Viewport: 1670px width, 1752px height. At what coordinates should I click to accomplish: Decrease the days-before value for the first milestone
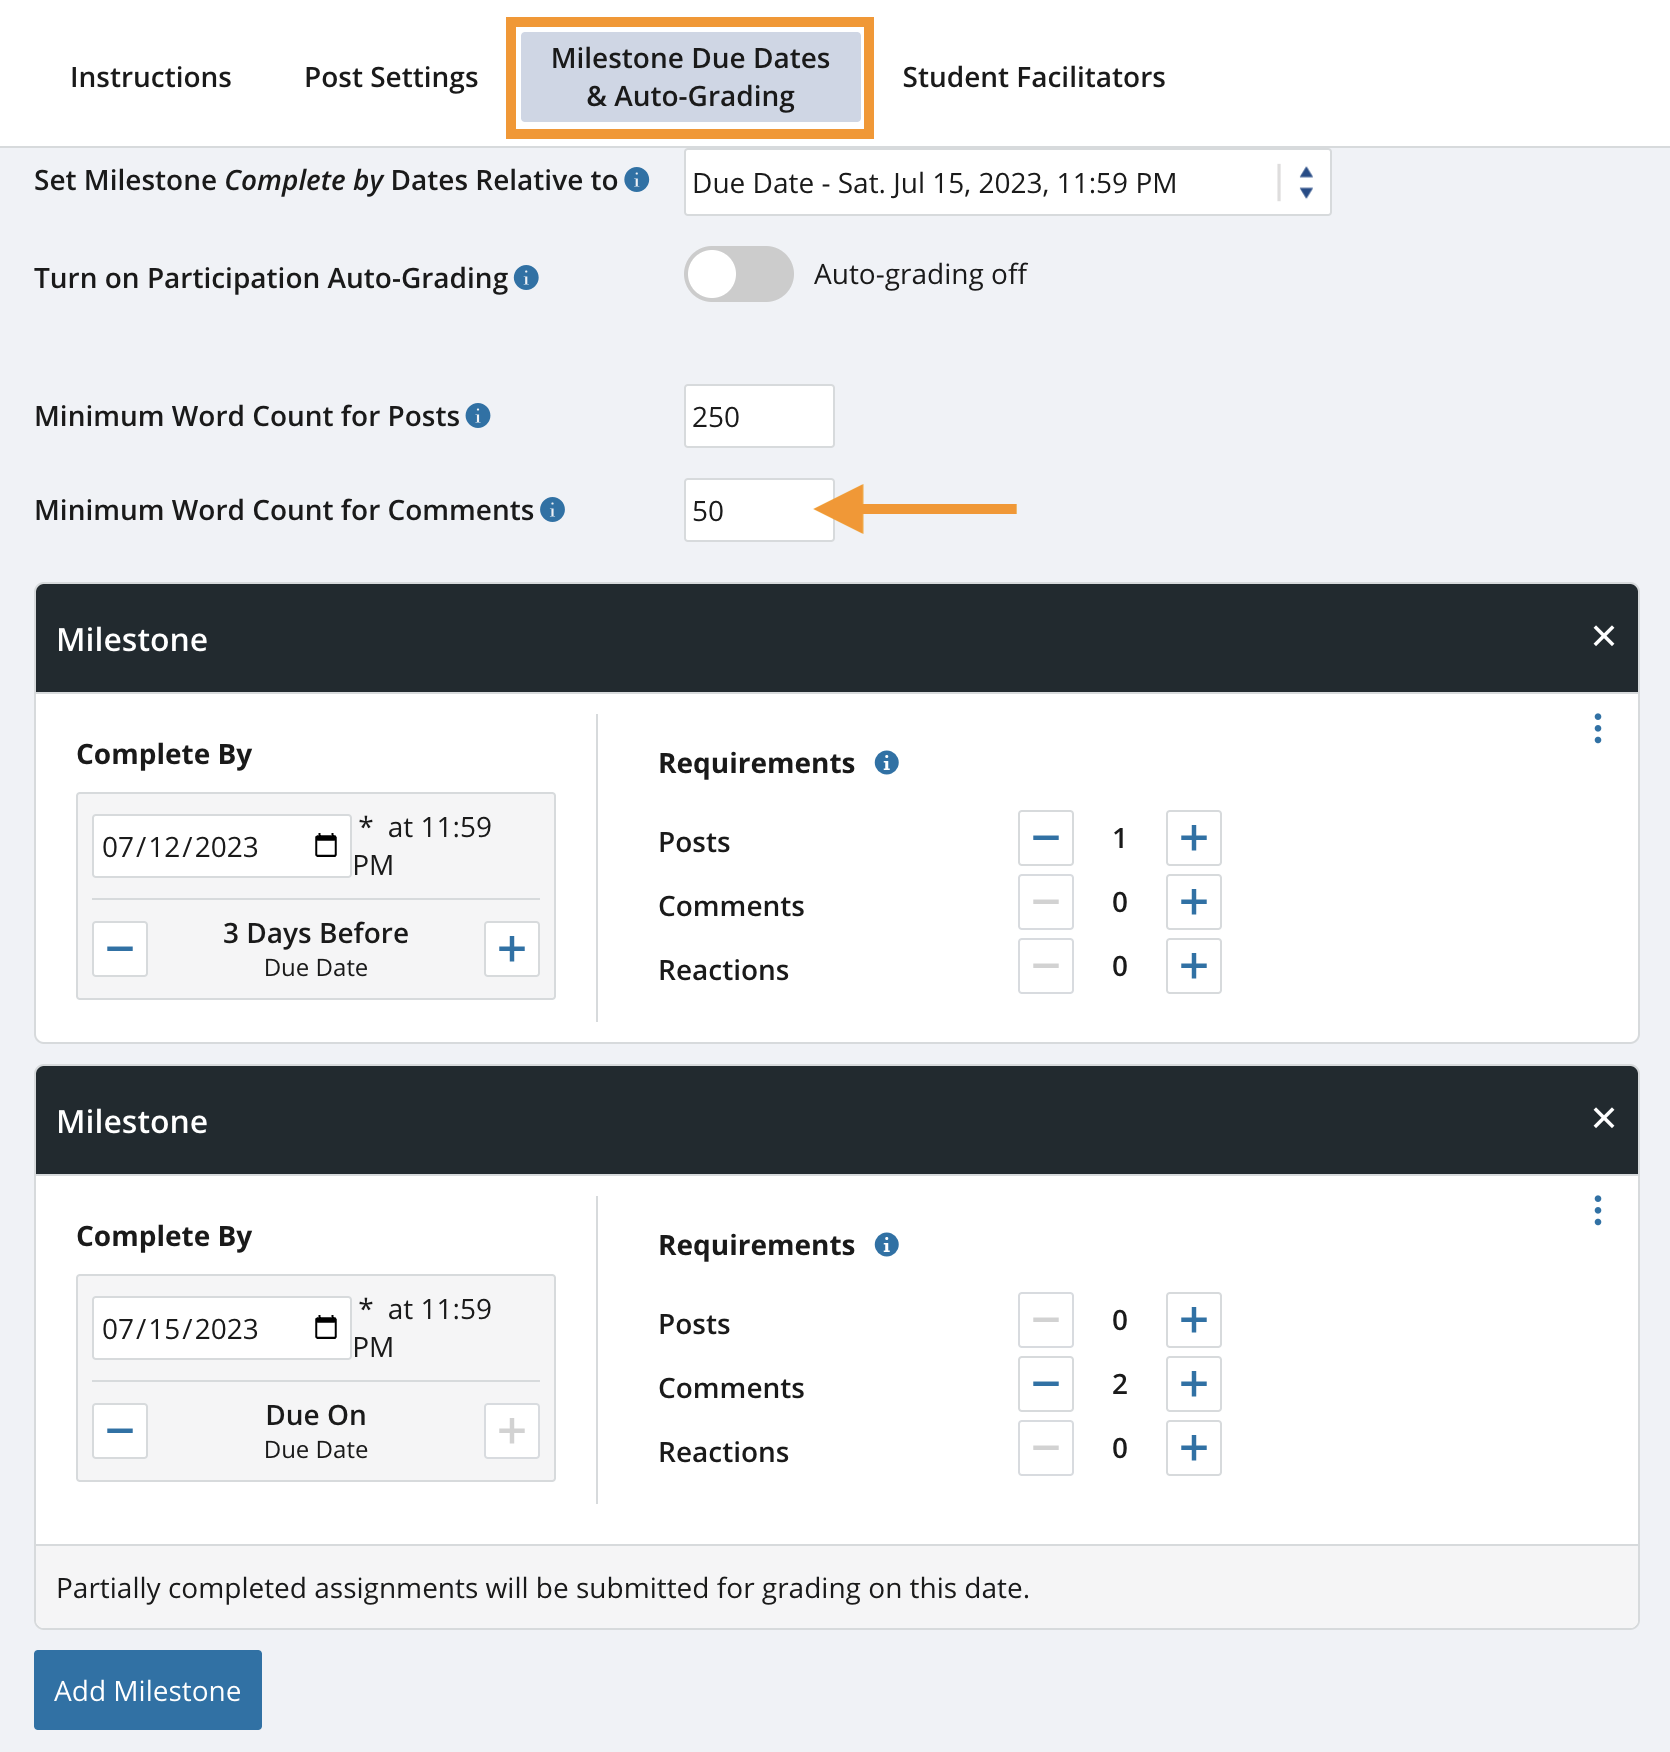click(119, 948)
